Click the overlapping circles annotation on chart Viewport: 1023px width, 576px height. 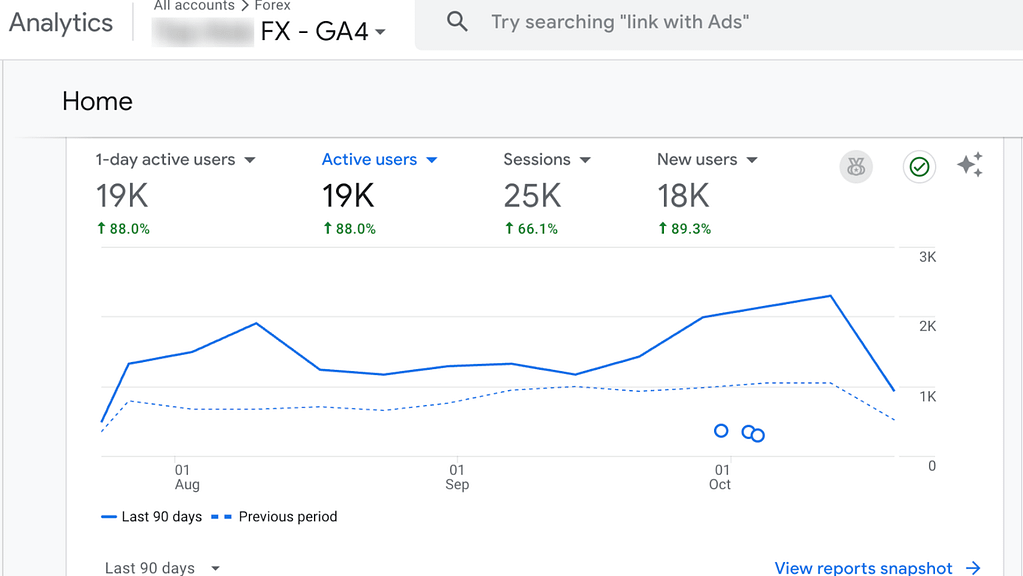click(752, 432)
